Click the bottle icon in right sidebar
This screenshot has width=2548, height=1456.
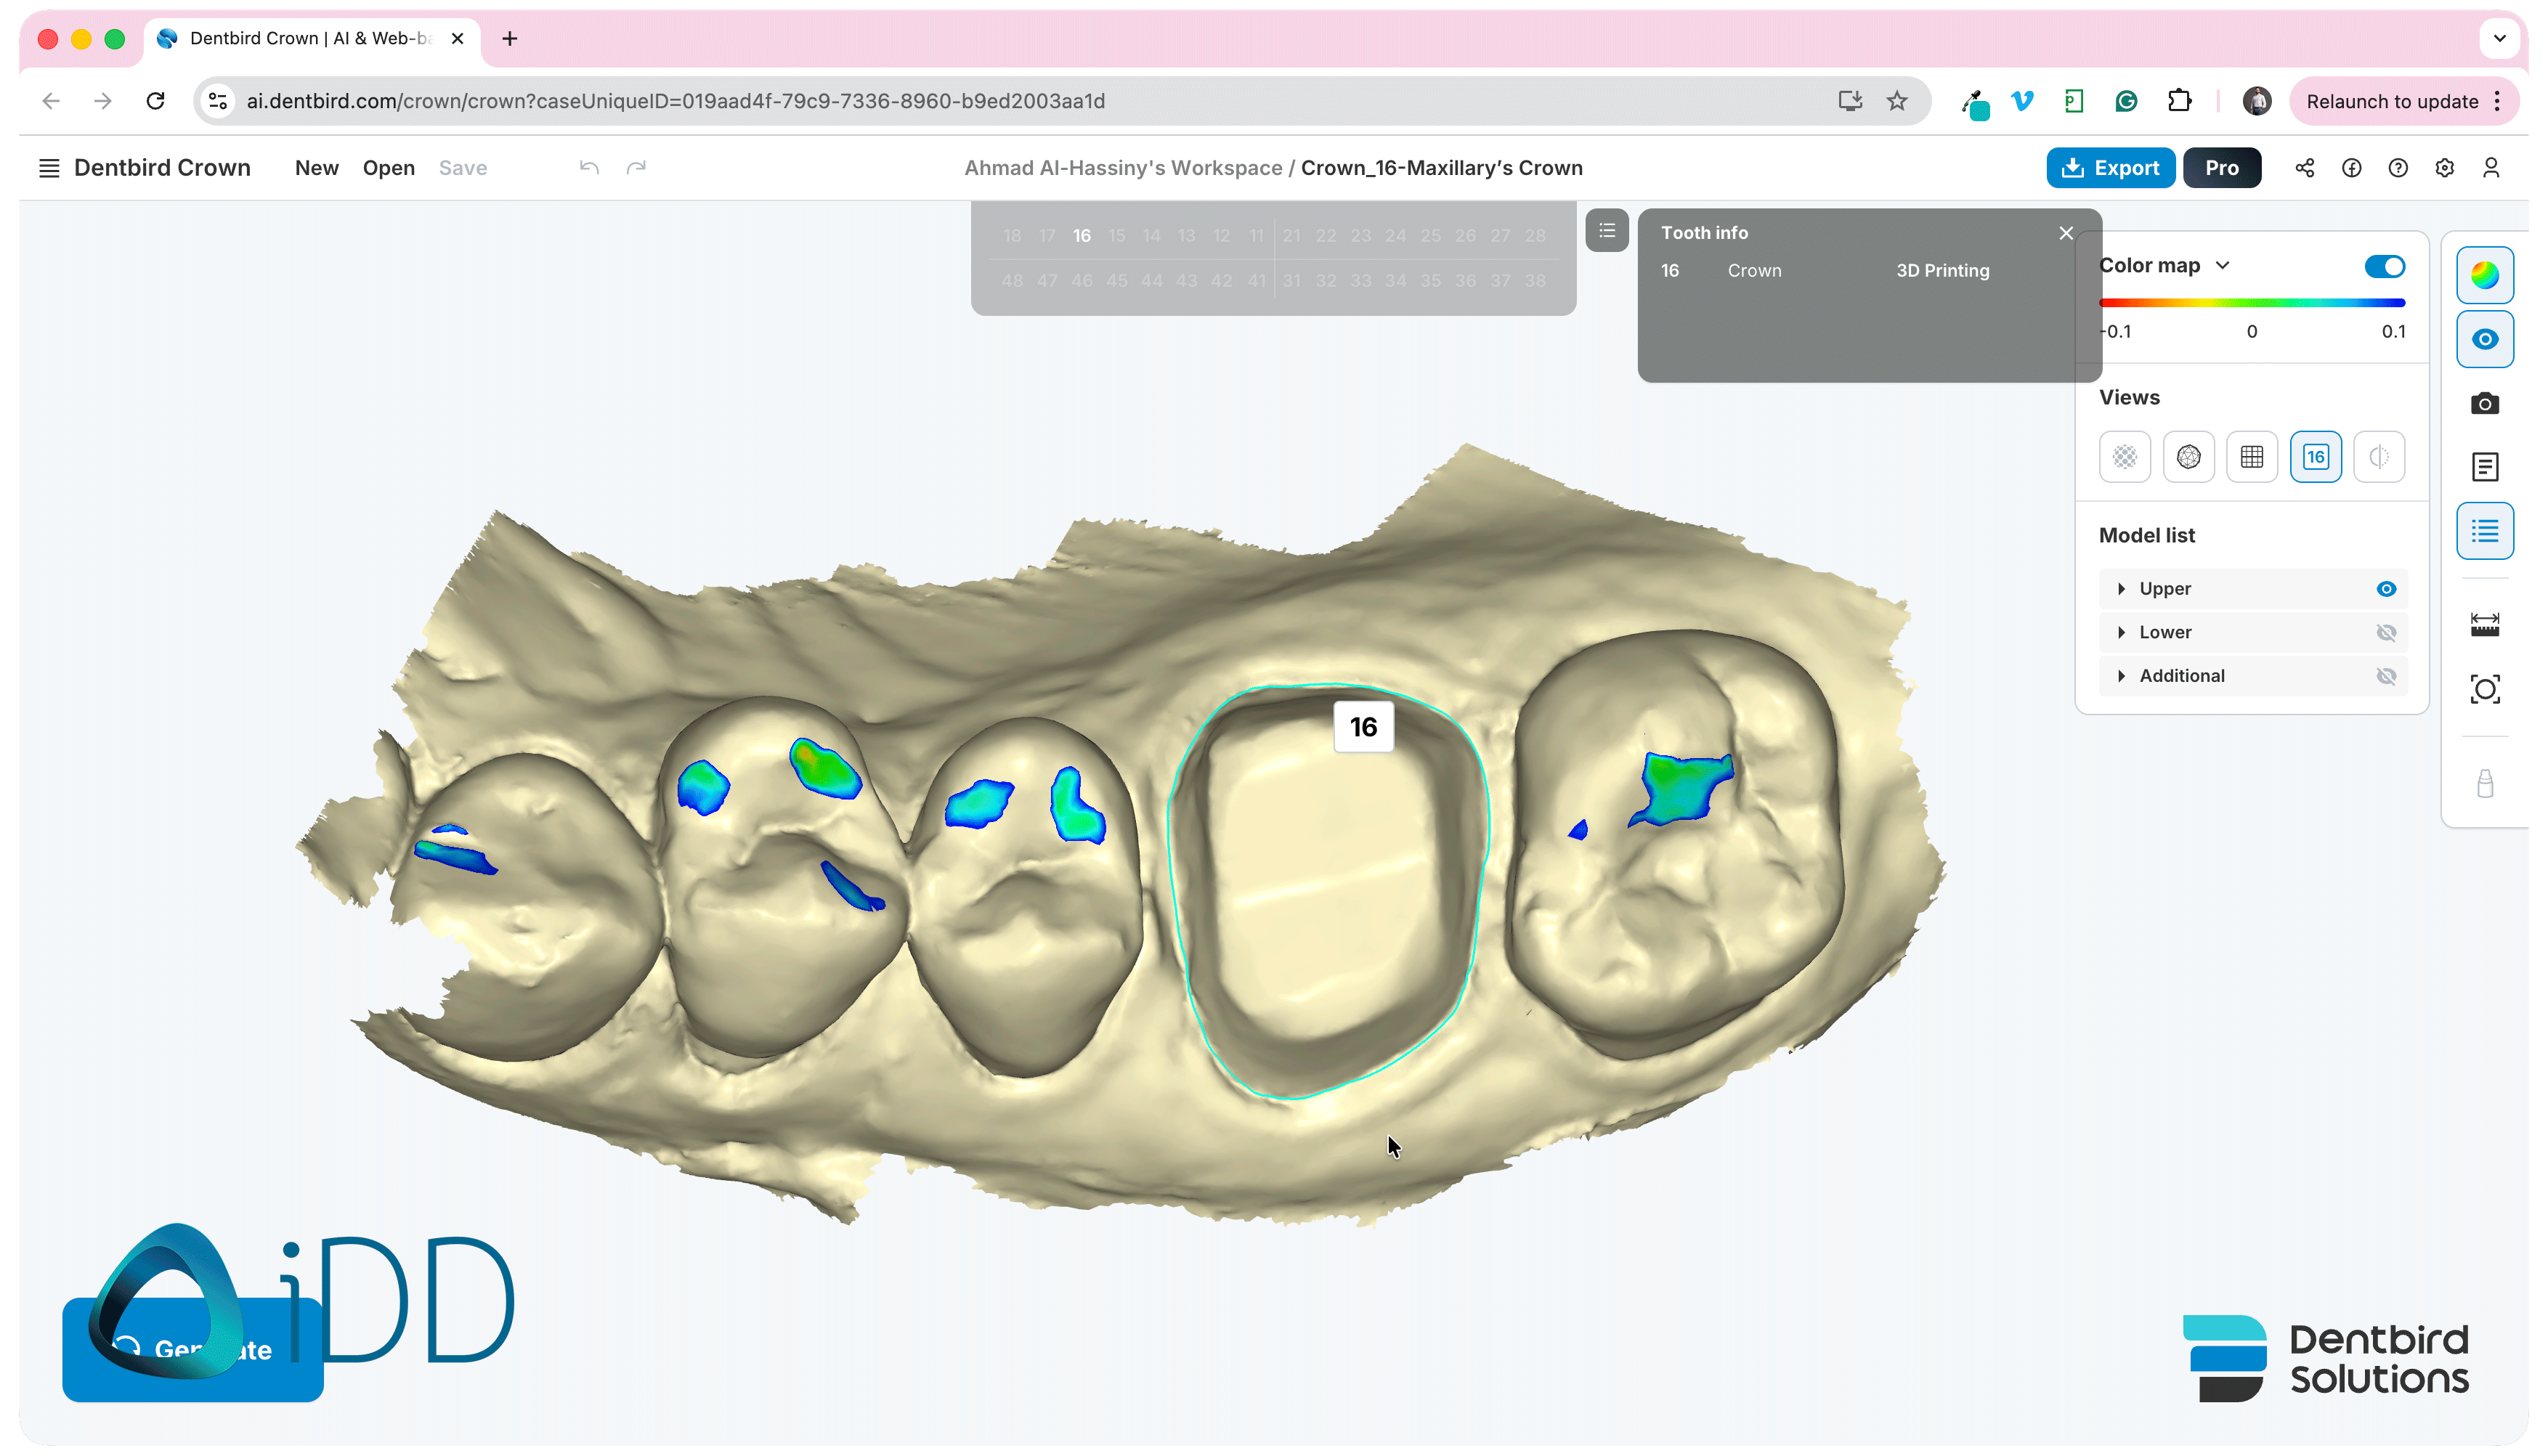[2484, 783]
